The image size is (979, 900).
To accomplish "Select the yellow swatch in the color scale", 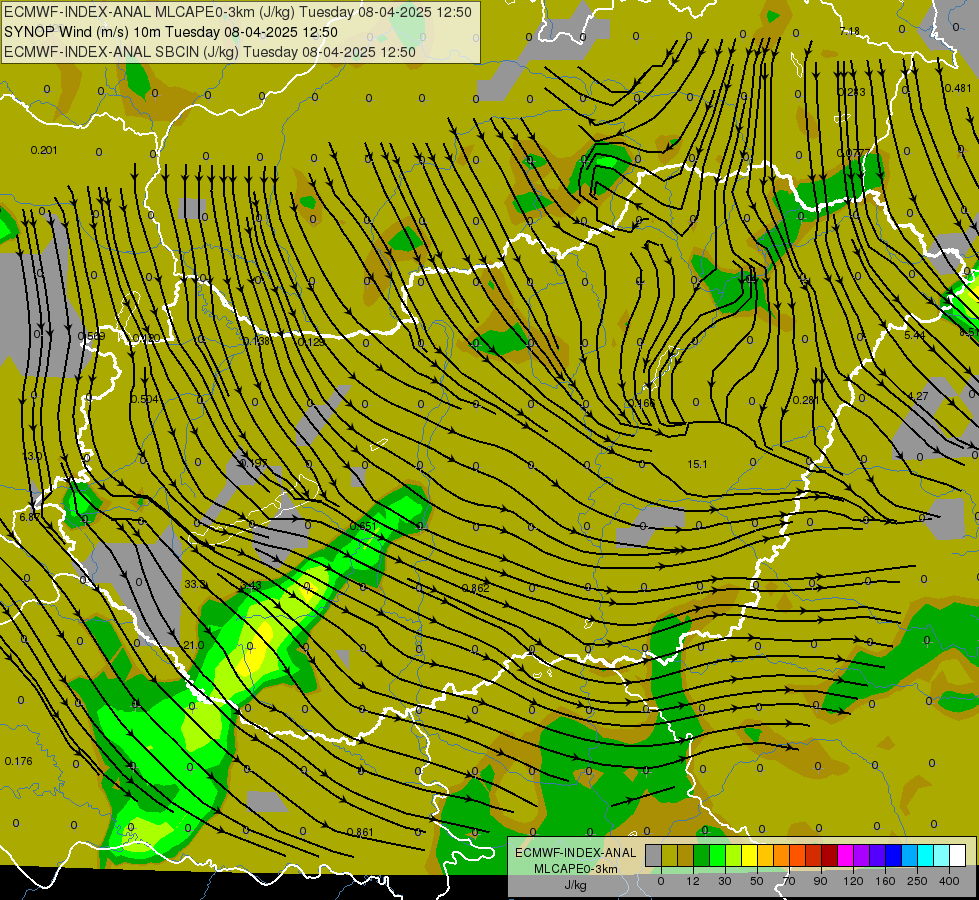I will pyautogui.click(x=750, y=855).
